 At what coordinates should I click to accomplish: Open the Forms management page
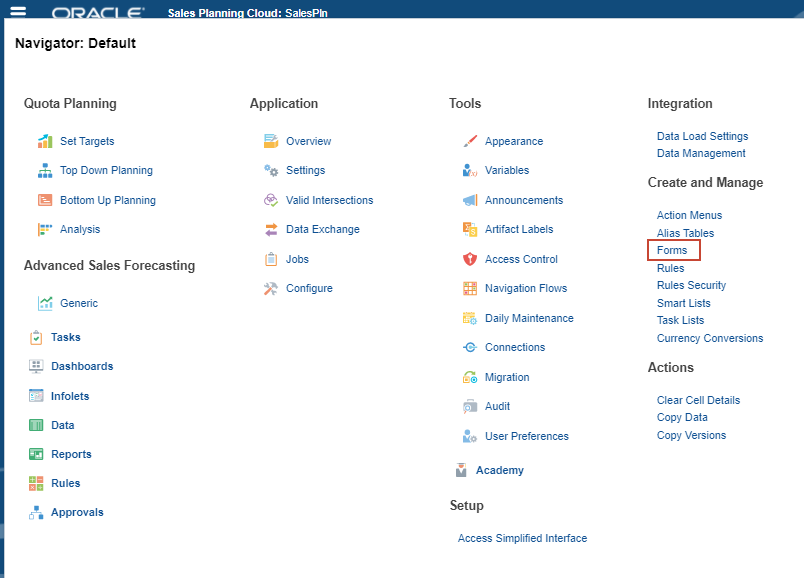tap(670, 250)
